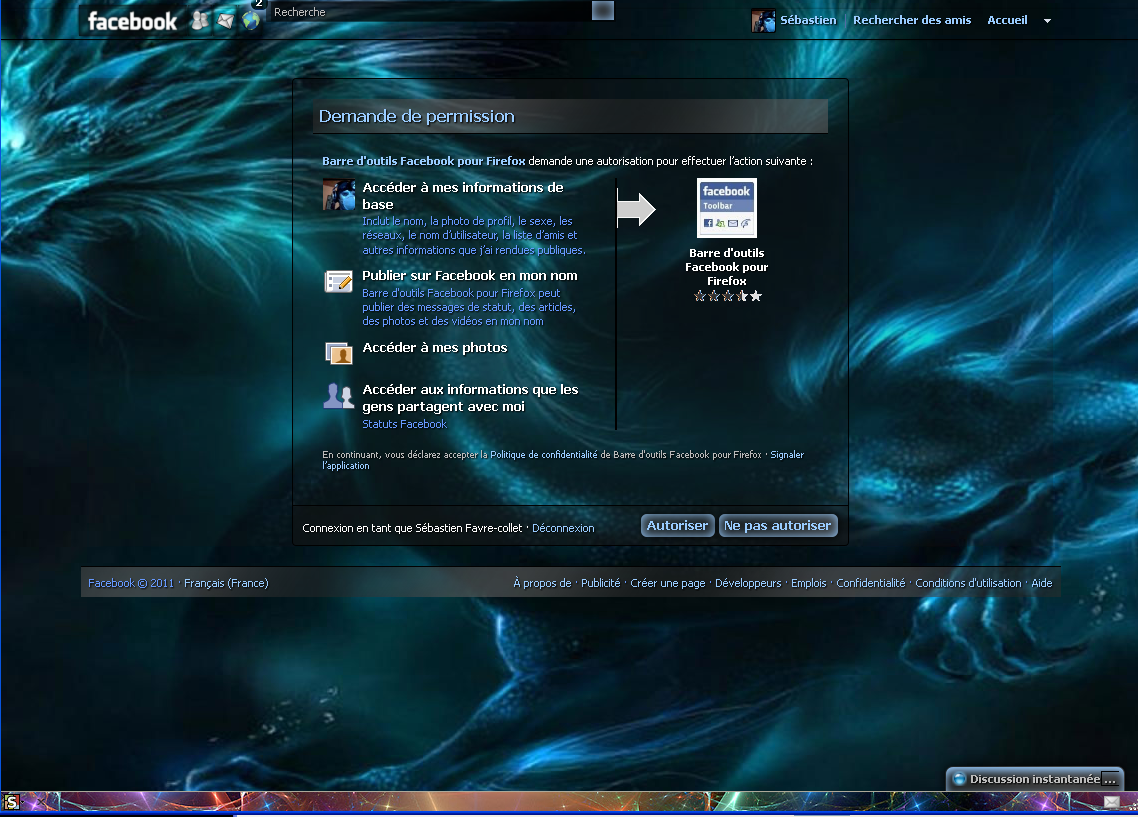Viewport: 1138px width, 817px height.
Task: Expand the account dropdown arrow beside Accueil
Action: point(1047,21)
